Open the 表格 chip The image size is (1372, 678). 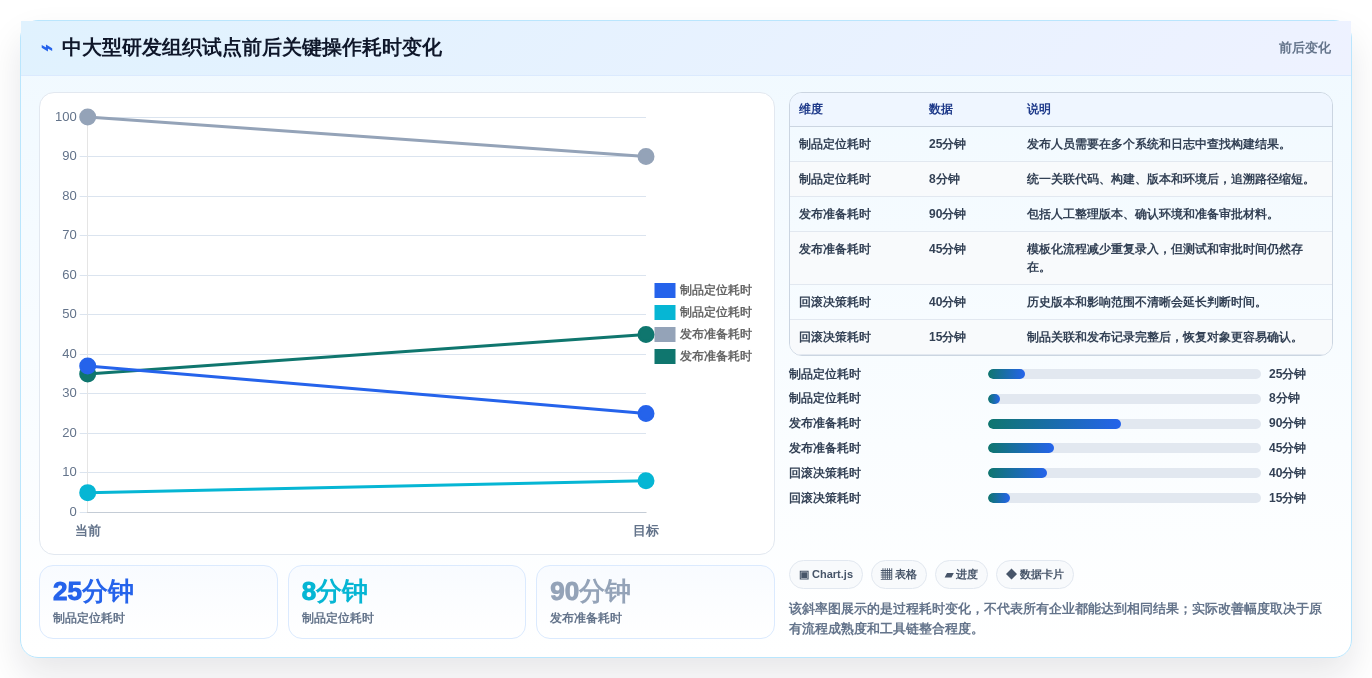[x=899, y=574]
